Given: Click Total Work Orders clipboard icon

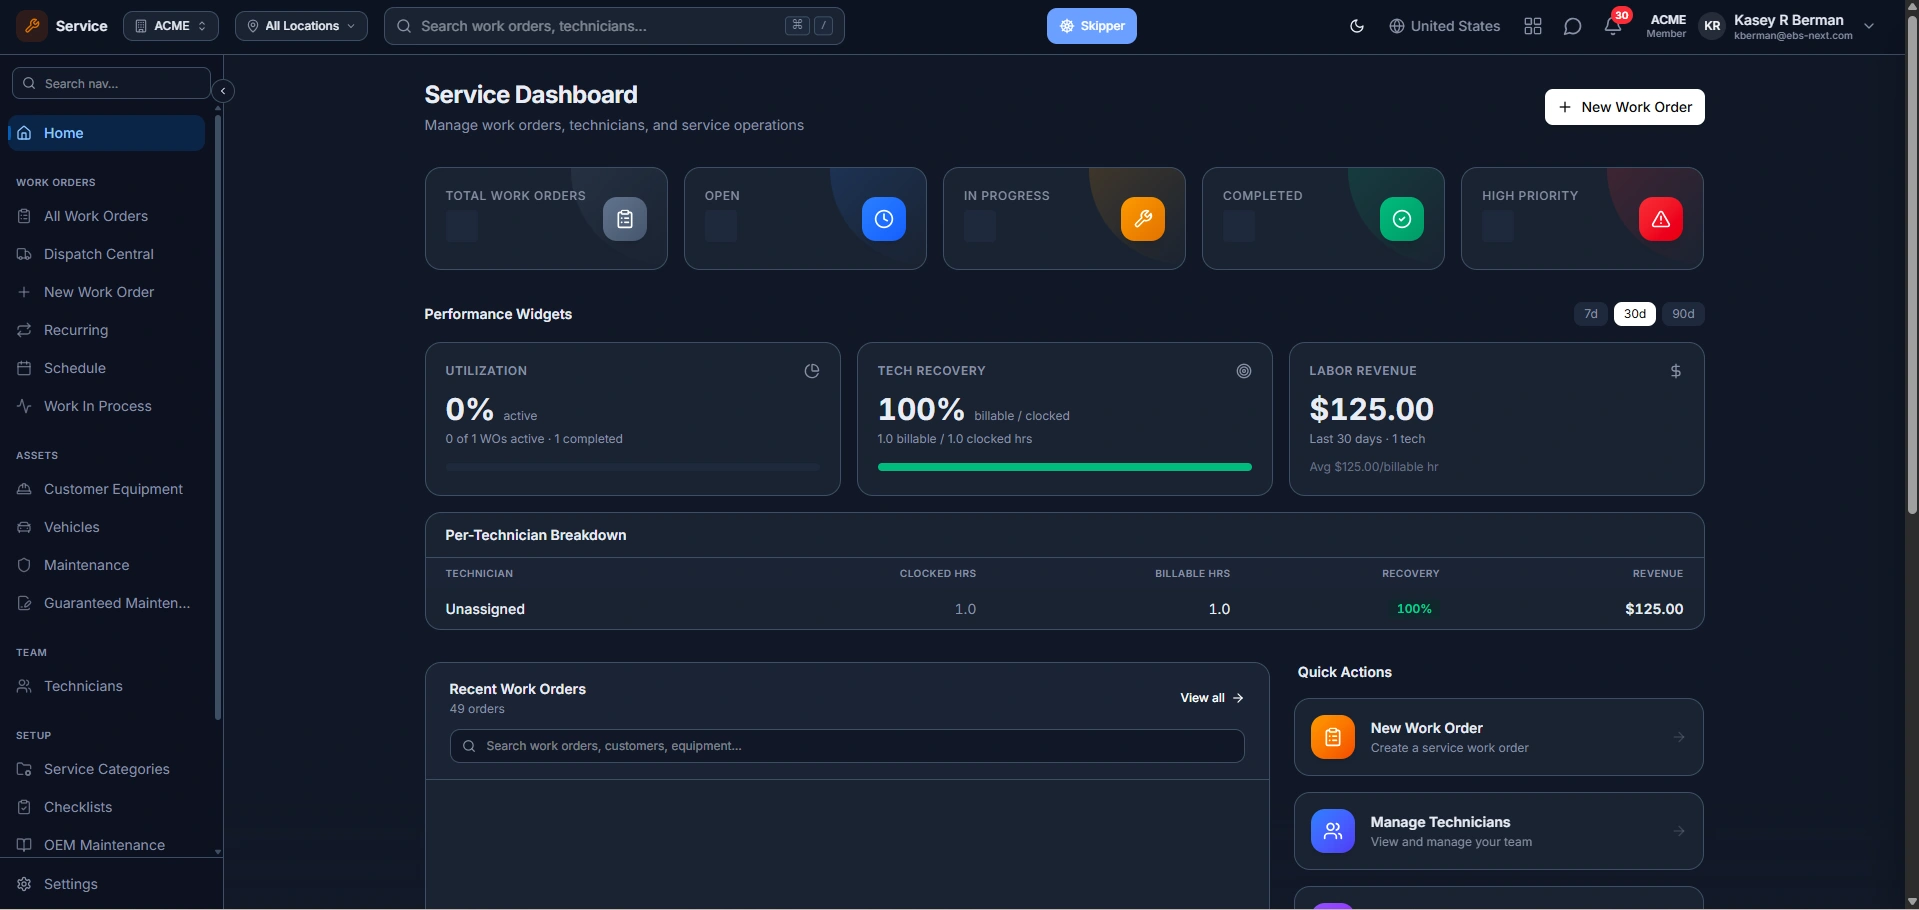Looking at the screenshot, I should (625, 219).
